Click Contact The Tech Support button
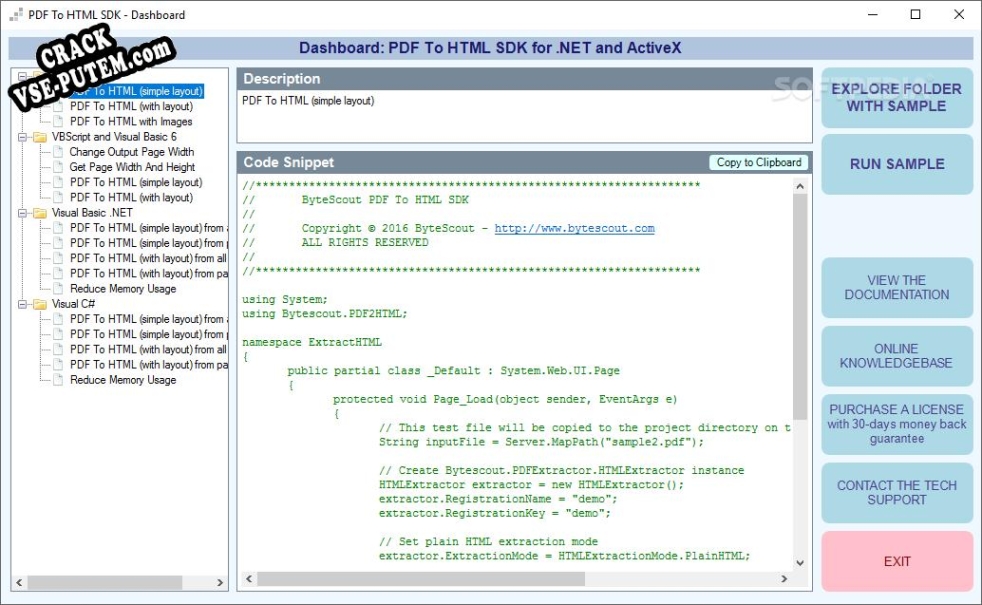This screenshot has width=982, height=605. (897, 493)
